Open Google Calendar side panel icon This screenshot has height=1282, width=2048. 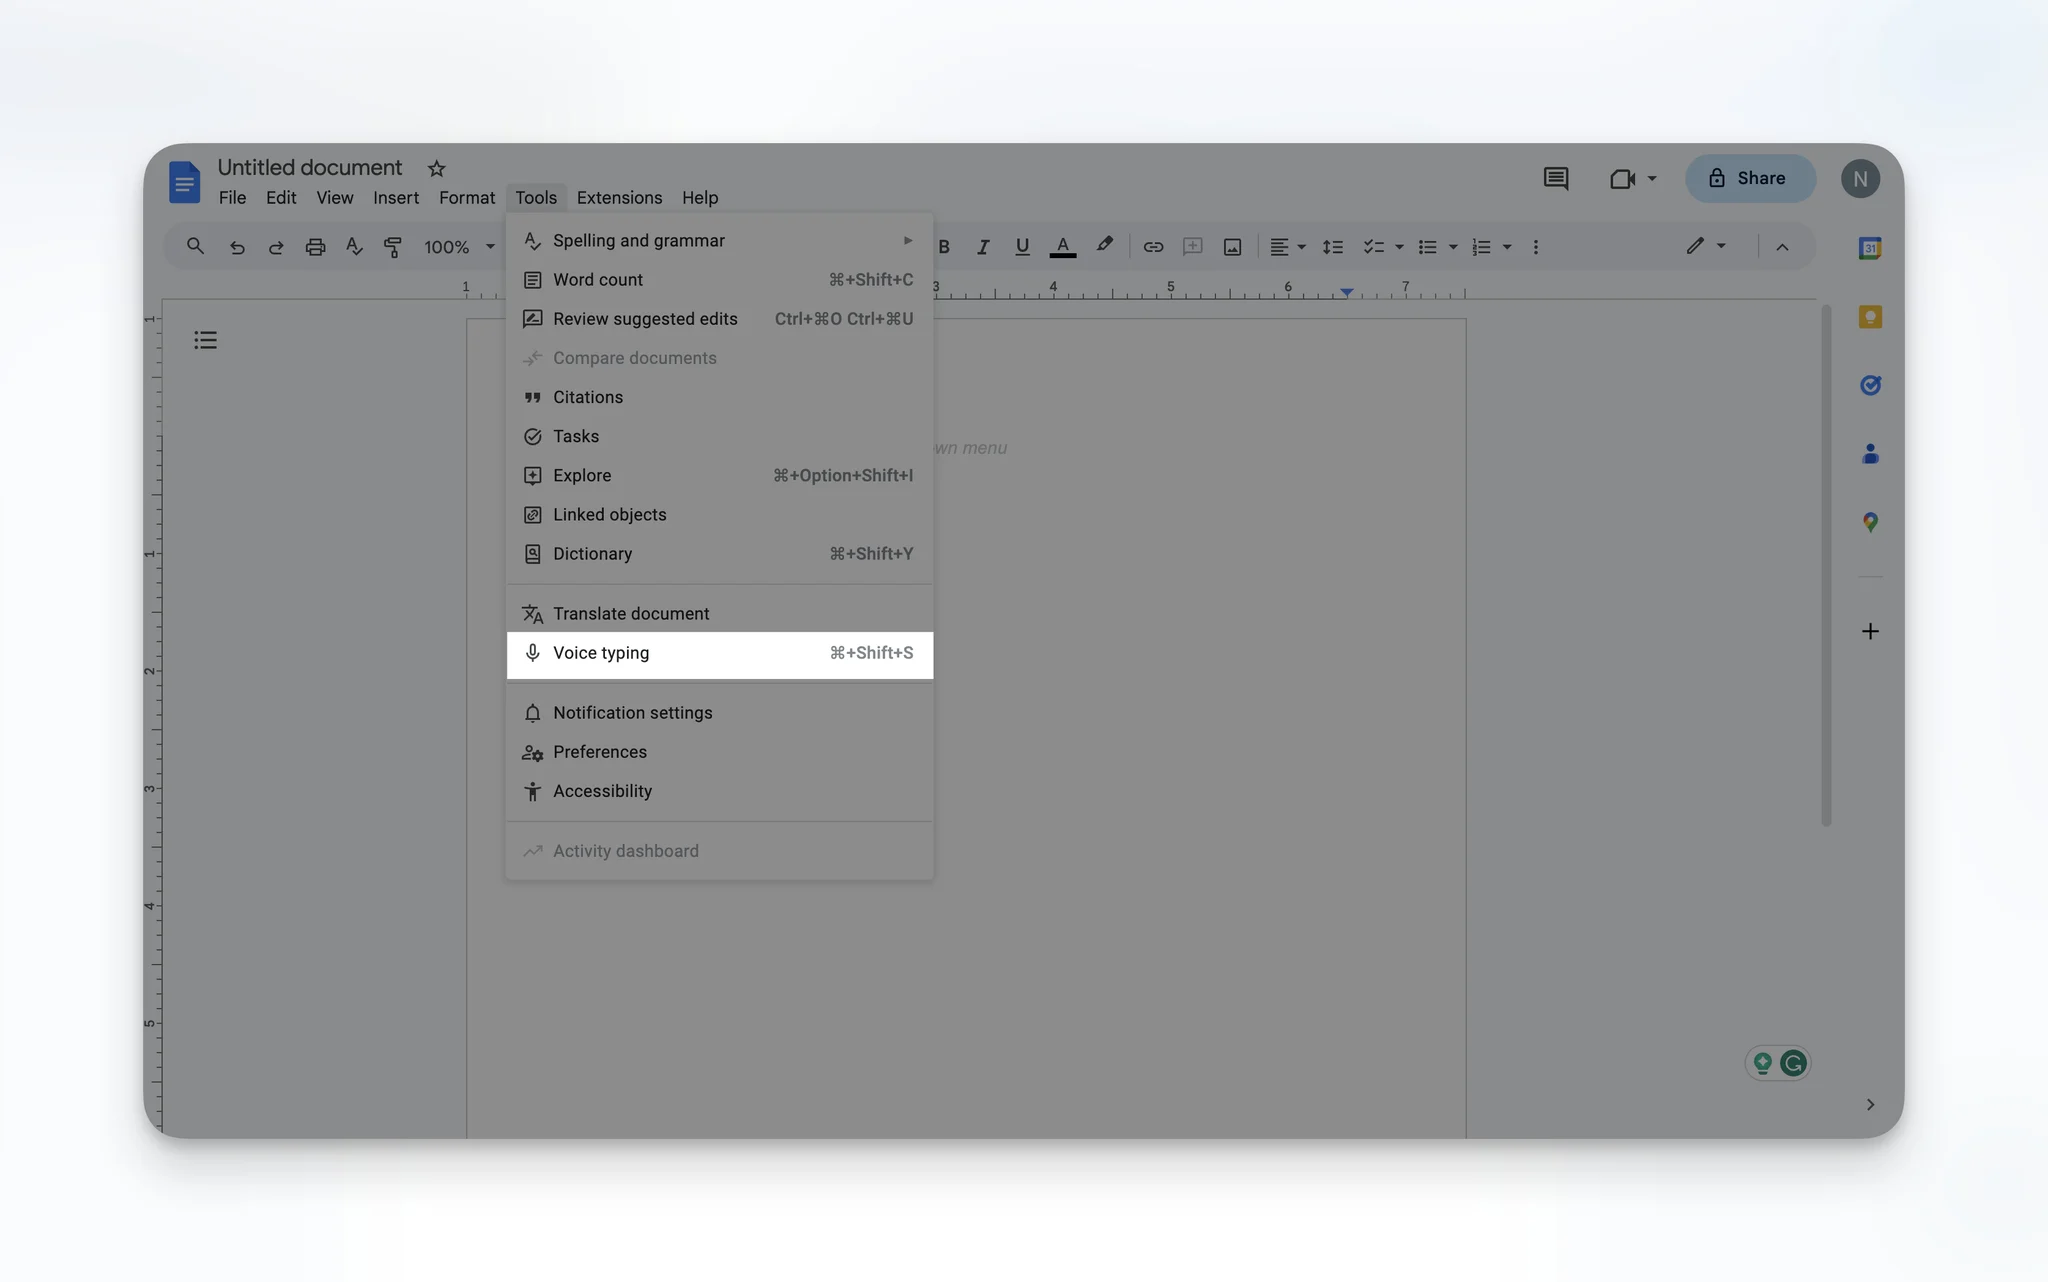[x=1870, y=248]
